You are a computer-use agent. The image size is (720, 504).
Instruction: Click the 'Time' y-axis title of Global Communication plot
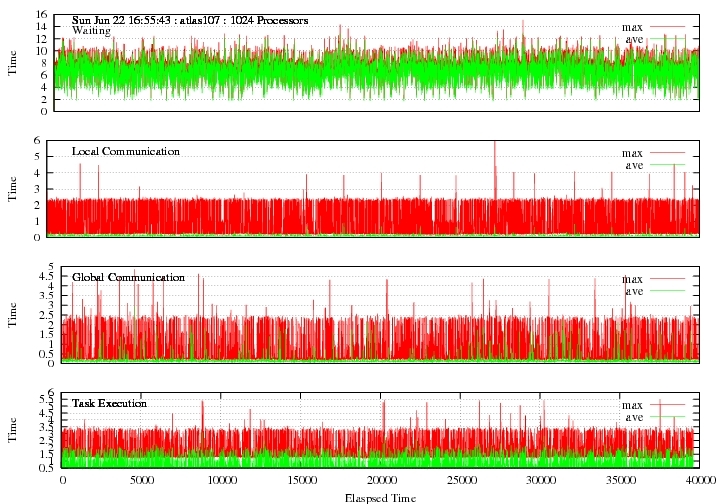tap(12, 315)
